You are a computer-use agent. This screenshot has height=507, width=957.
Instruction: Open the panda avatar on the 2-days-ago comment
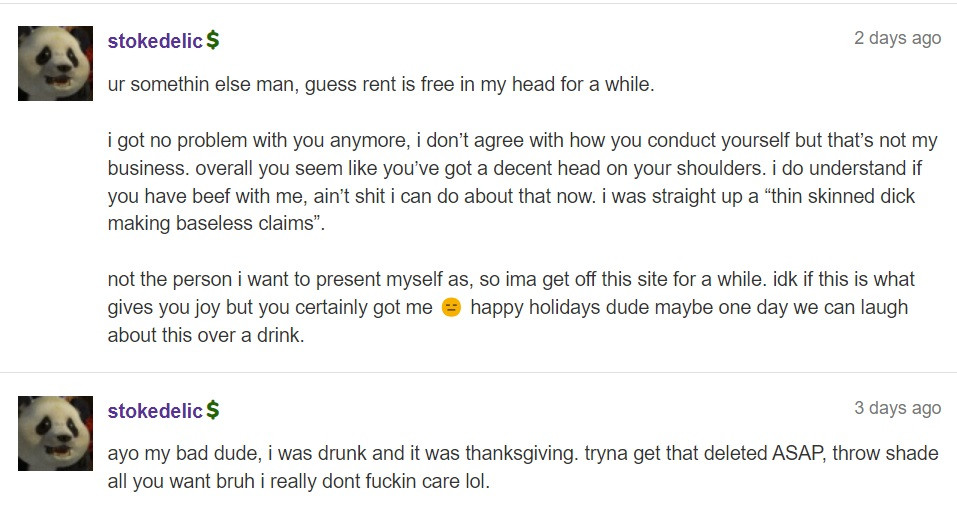(56, 63)
